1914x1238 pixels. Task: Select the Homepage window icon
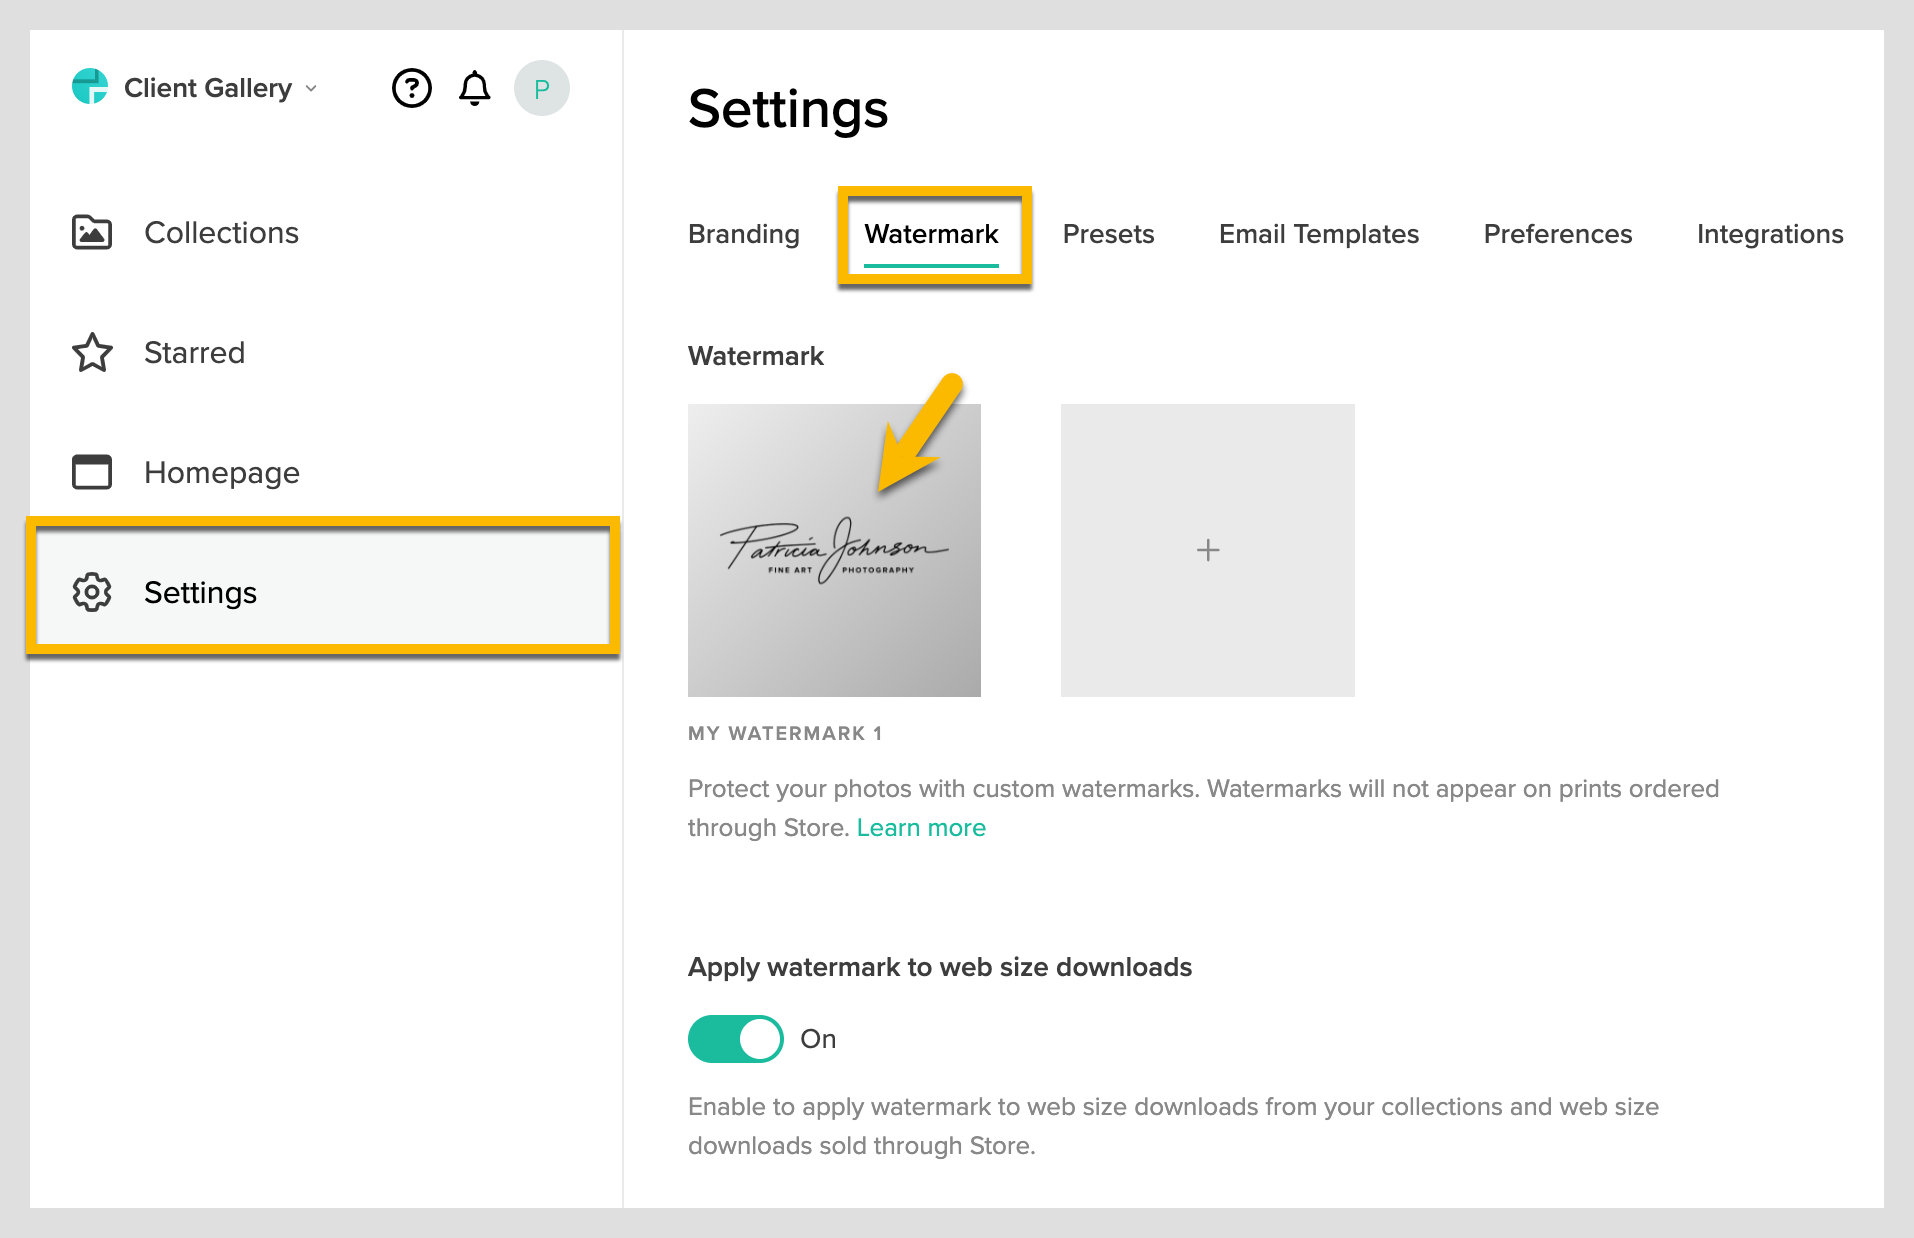tap(91, 472)
